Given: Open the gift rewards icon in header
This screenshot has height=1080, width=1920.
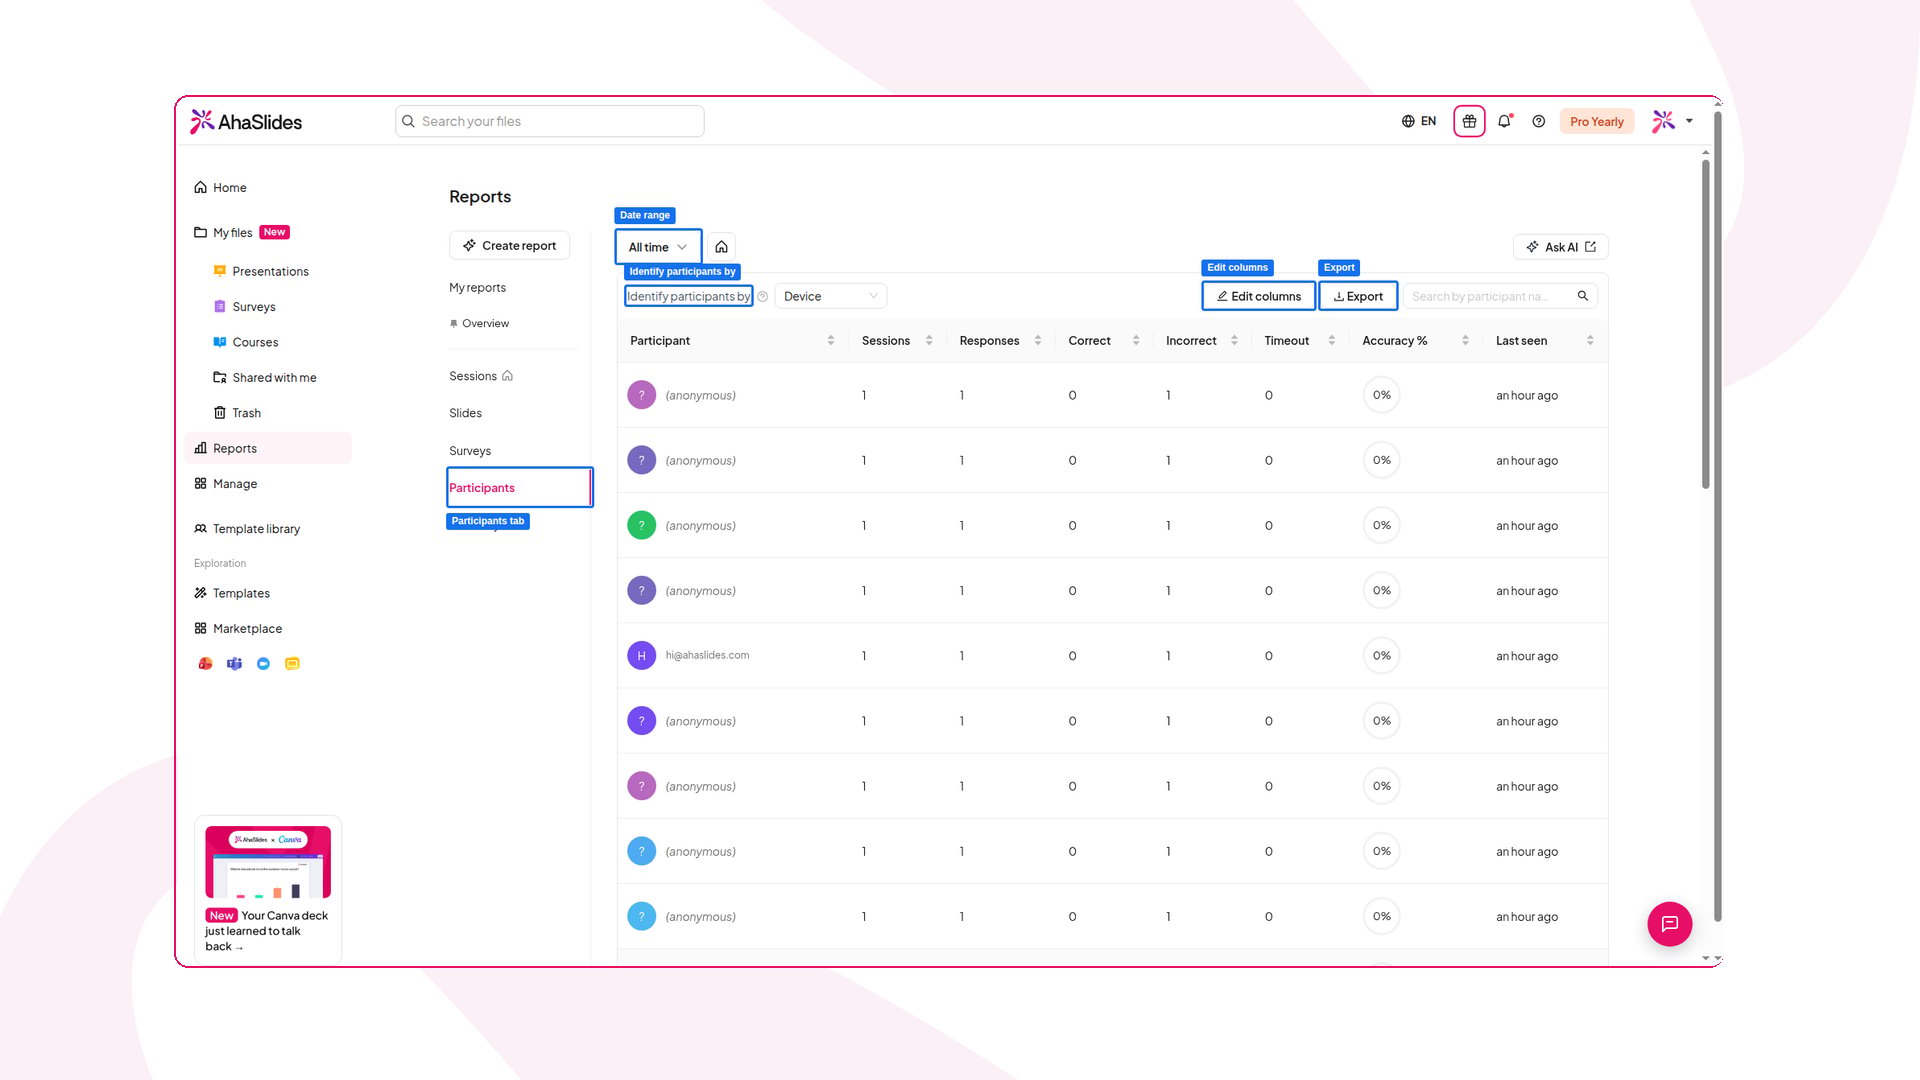Looking at the screenshot, I should [x=1469, y=121].
